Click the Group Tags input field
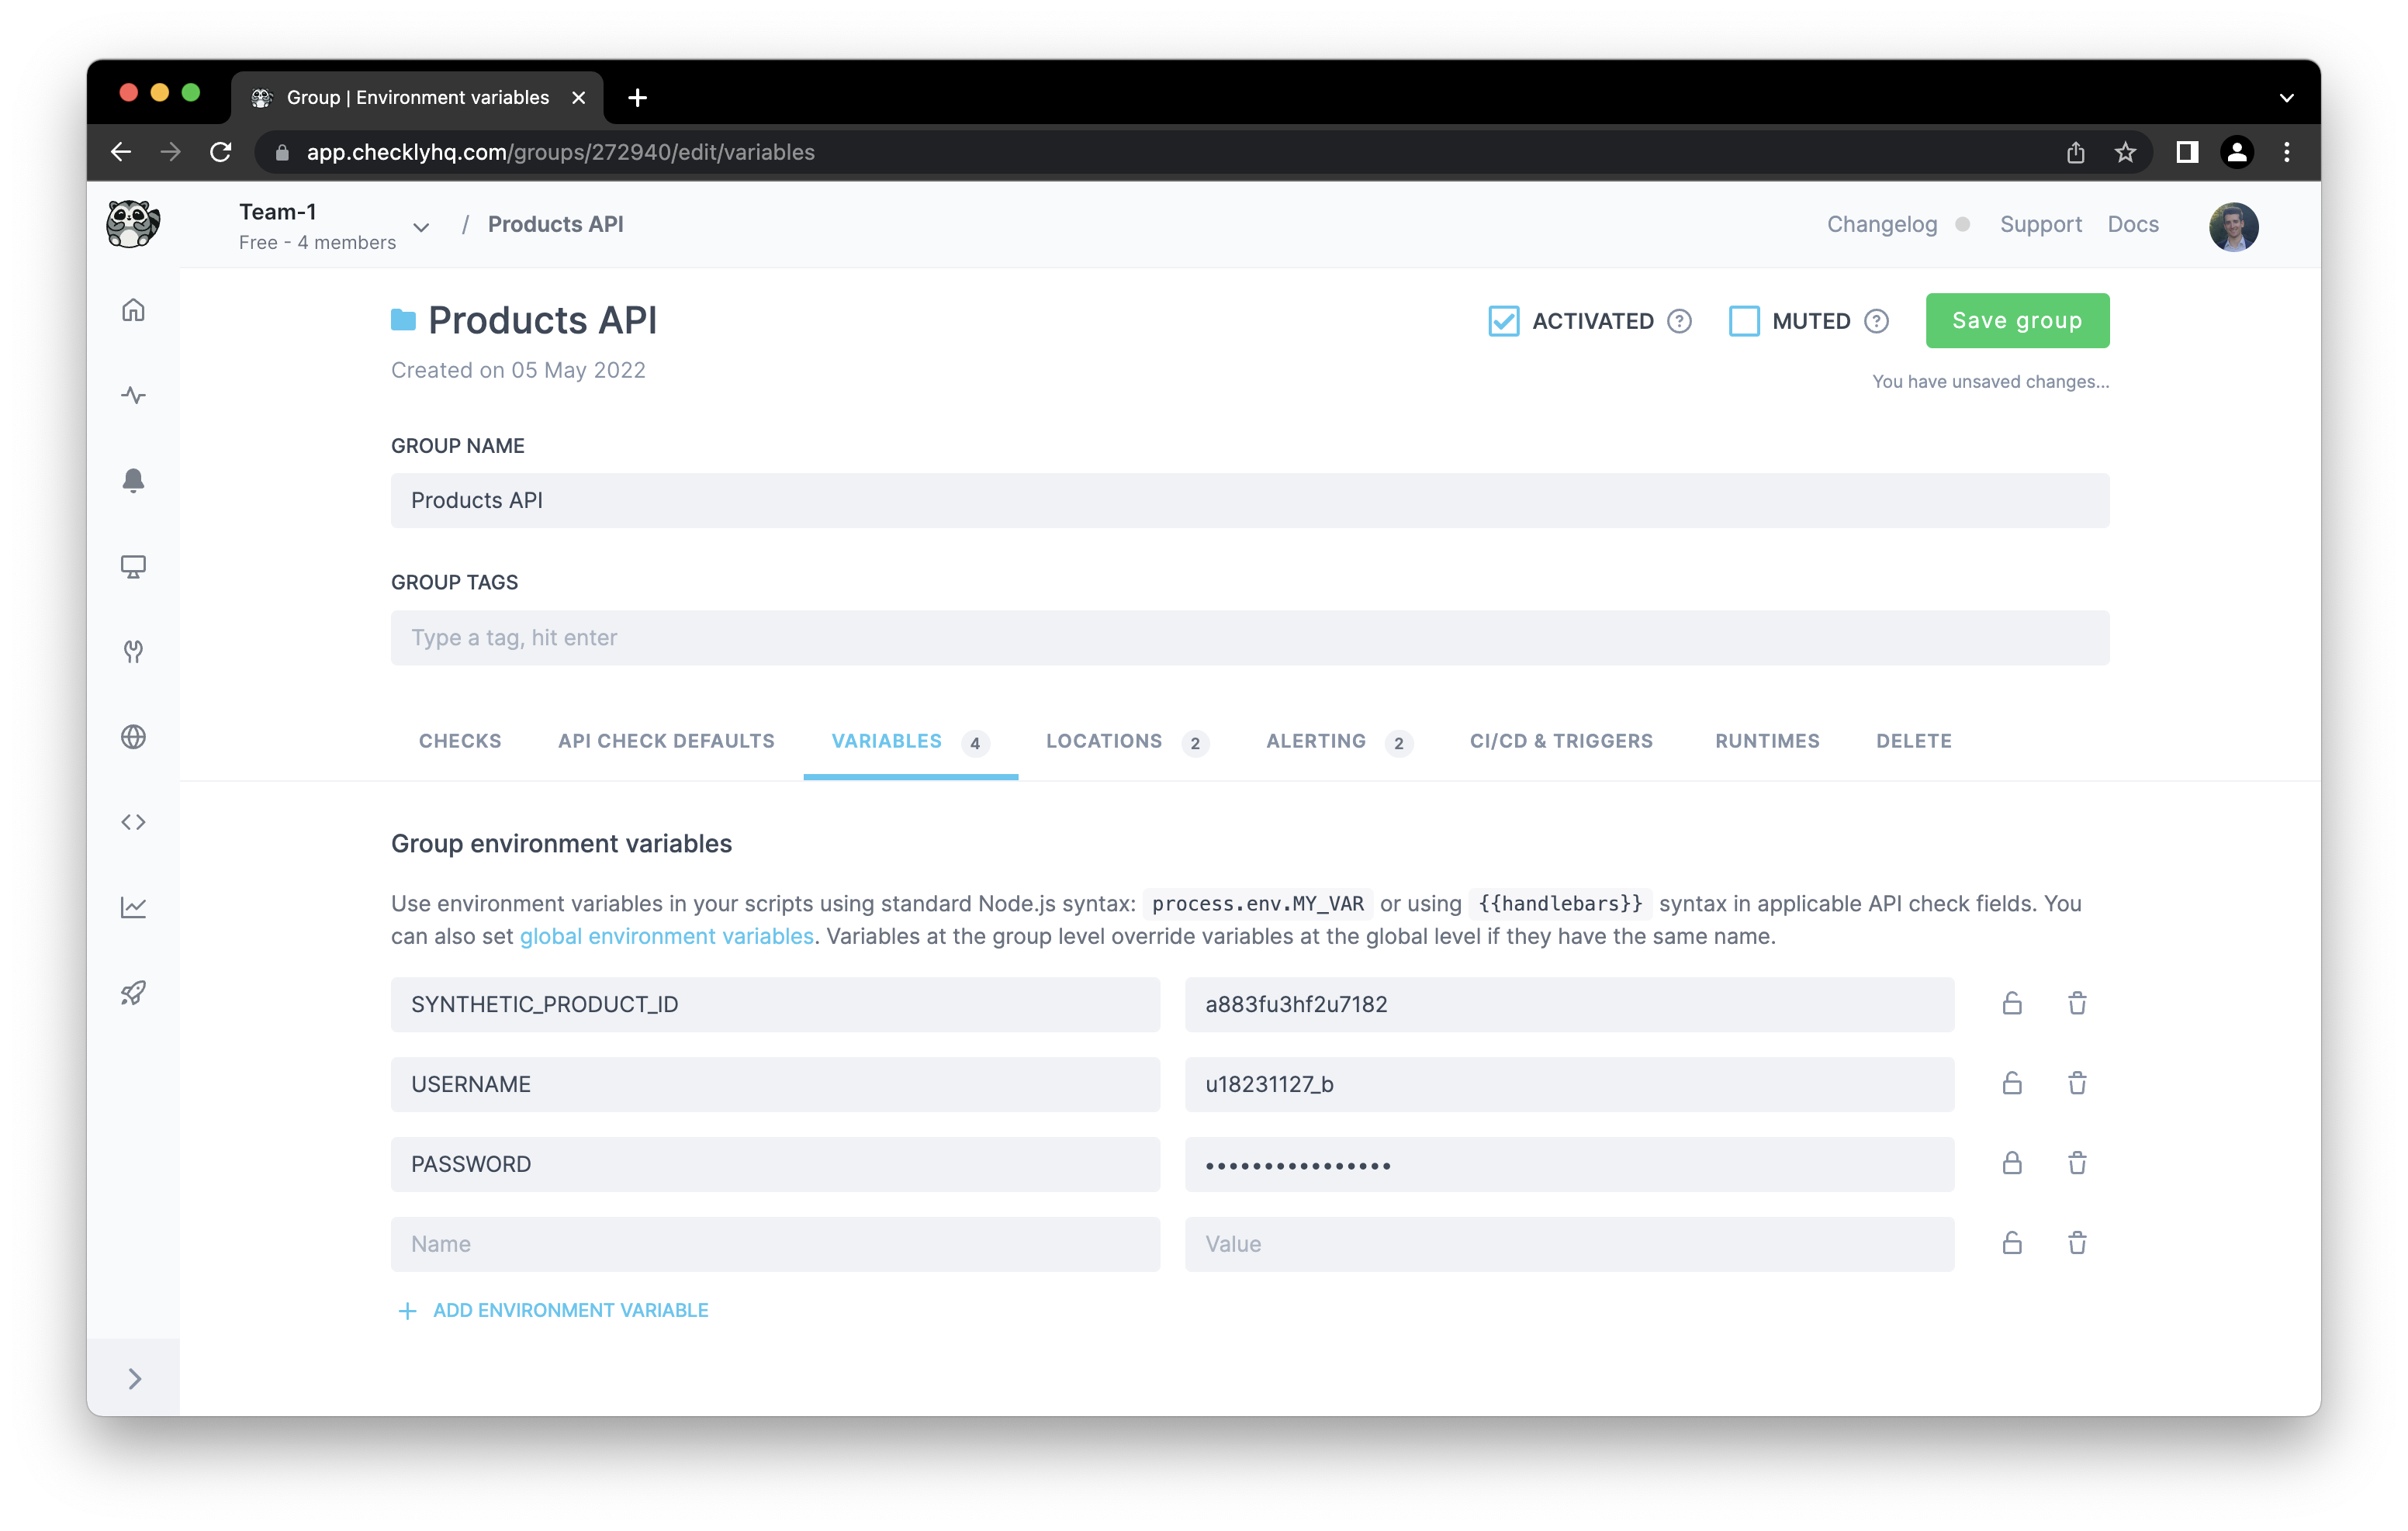Viewport: 2408px width, 1531px height. pos(1249,638)
